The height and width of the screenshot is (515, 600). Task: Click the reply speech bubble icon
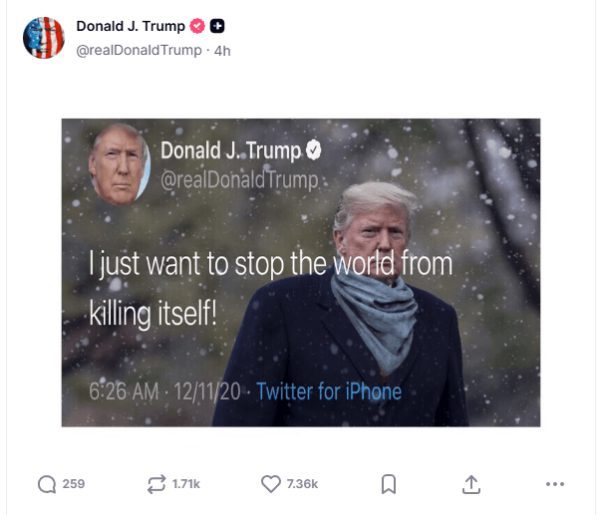coord(47,484)
